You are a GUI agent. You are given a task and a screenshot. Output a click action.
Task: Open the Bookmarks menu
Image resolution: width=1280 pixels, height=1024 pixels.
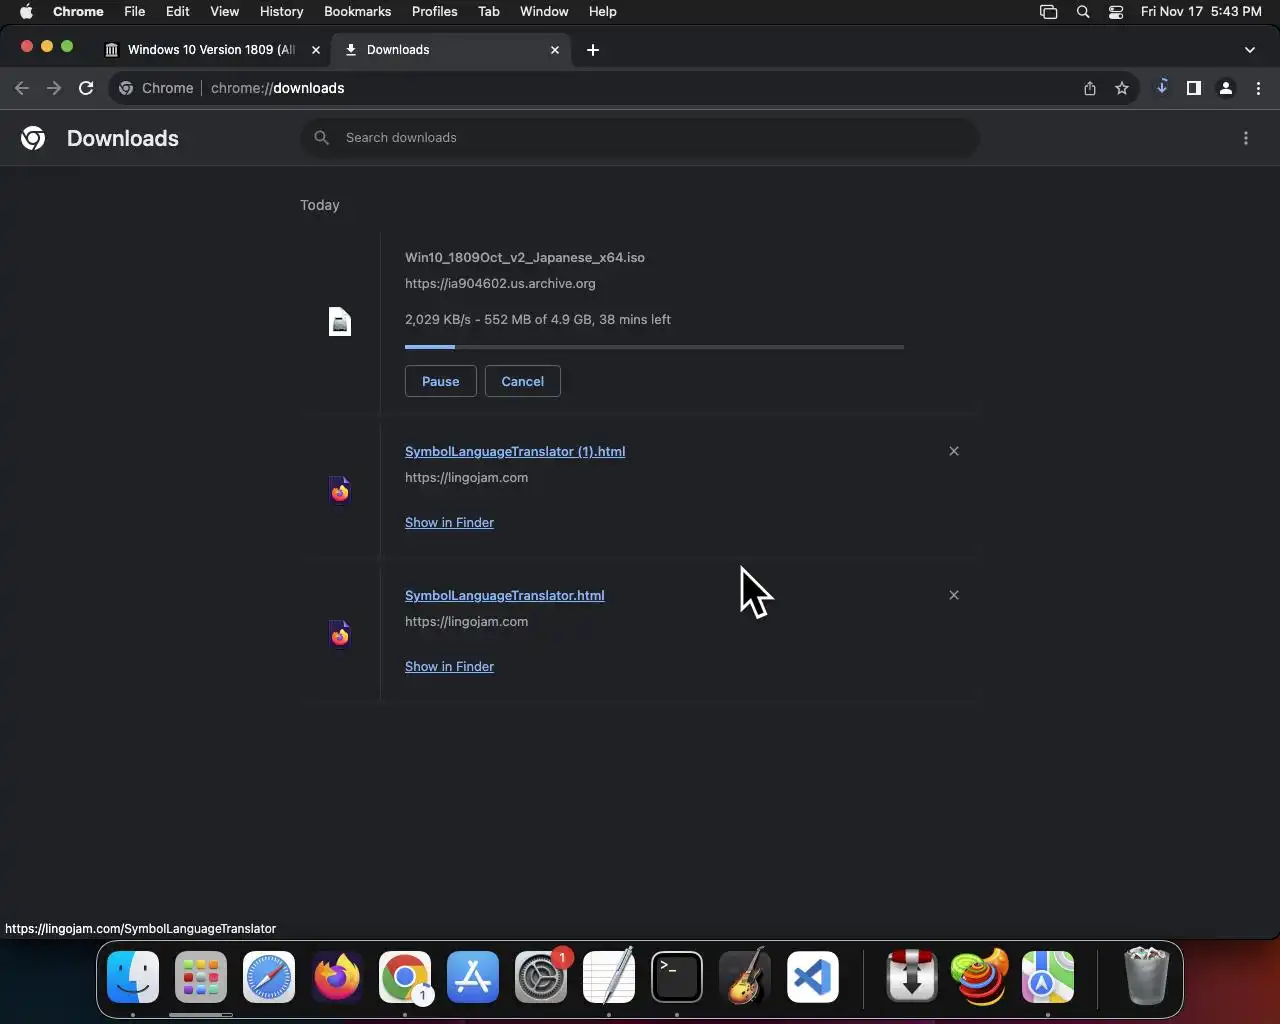point(357,12)
